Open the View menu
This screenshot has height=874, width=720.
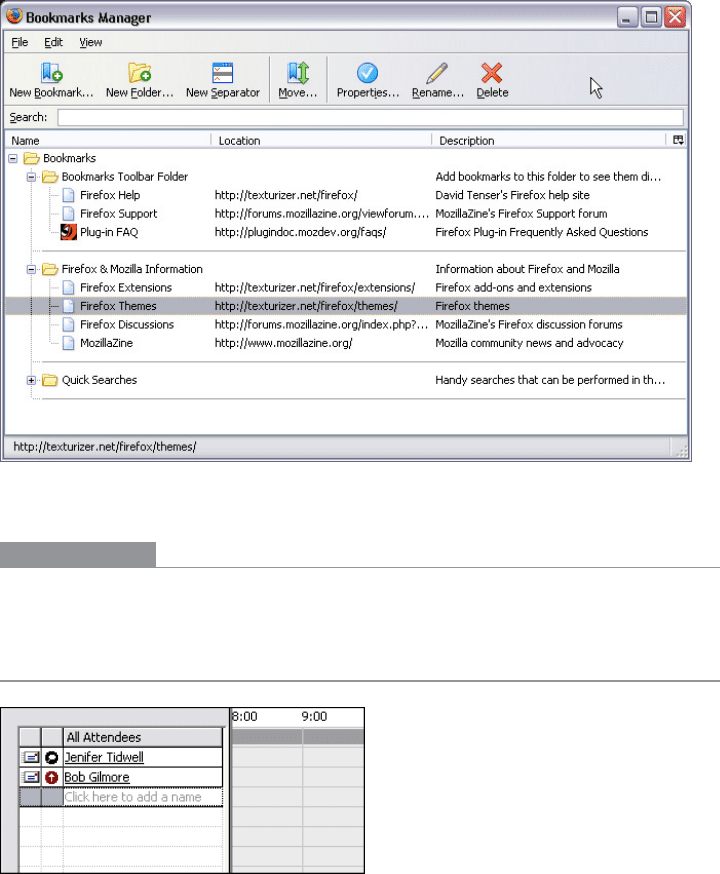tap(90, 42)
